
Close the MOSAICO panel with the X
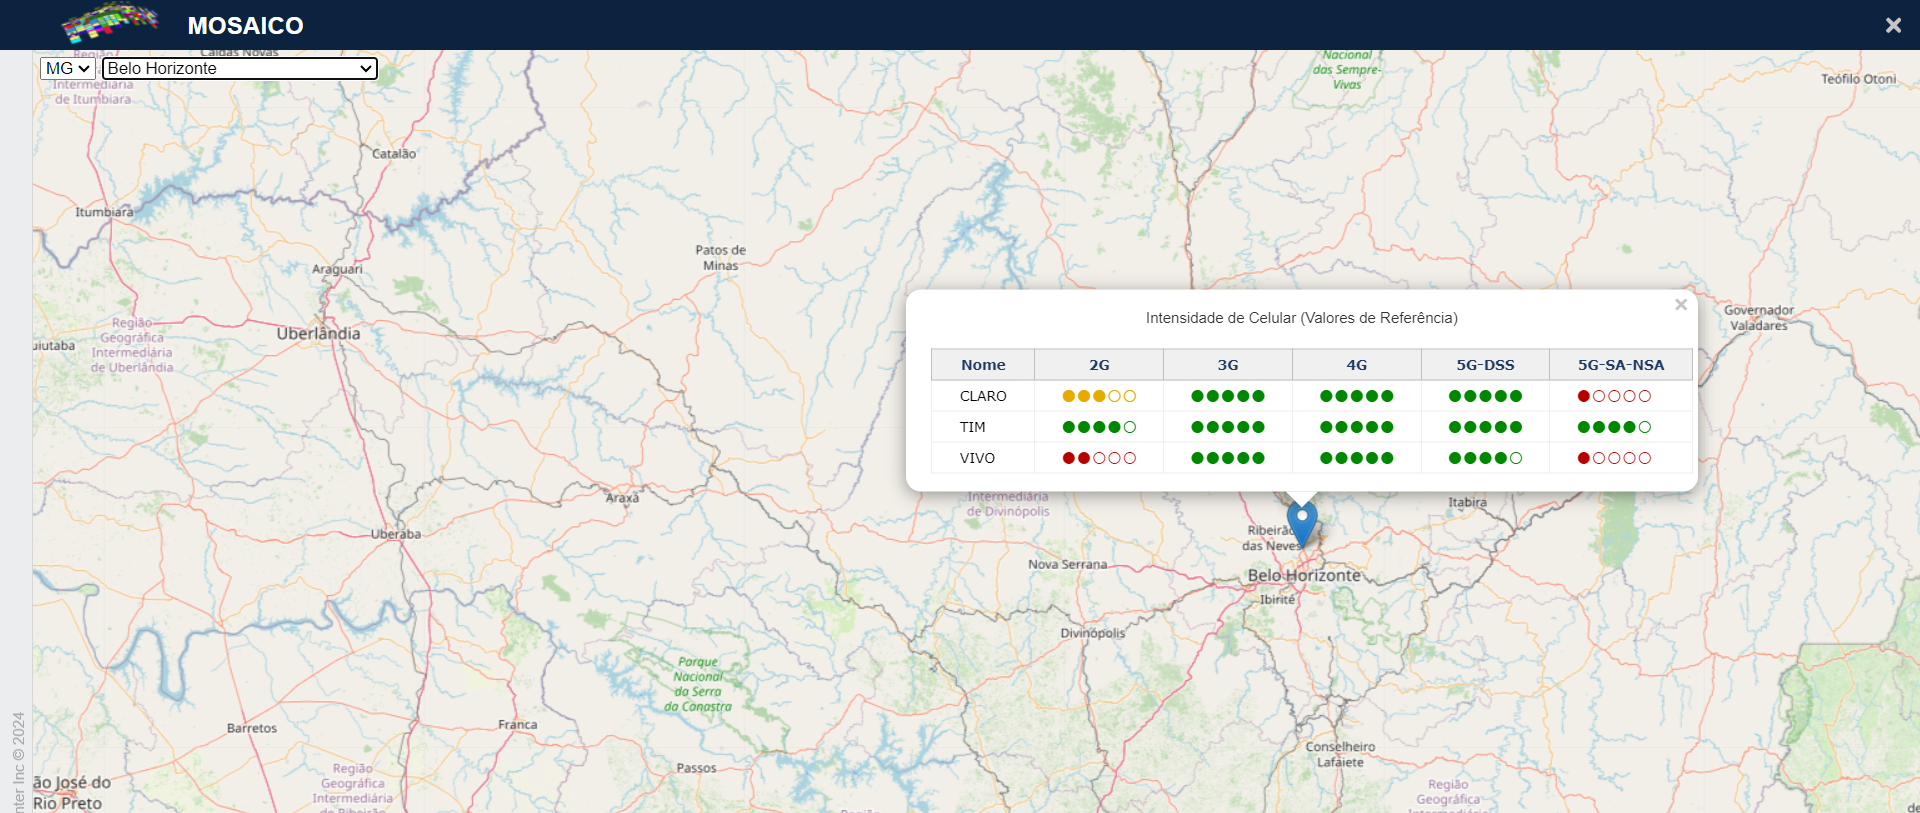click(x=1893, y=25)
